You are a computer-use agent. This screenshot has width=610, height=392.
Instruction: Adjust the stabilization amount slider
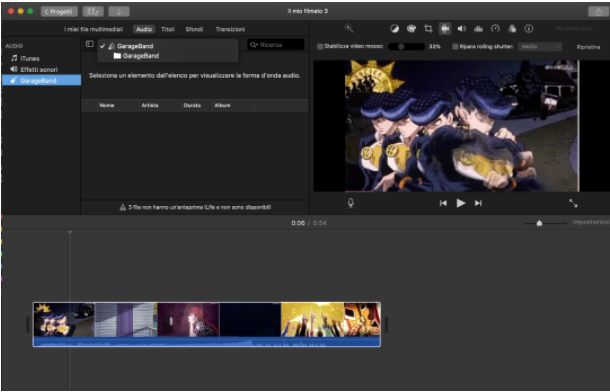click(x=407, y=46)
